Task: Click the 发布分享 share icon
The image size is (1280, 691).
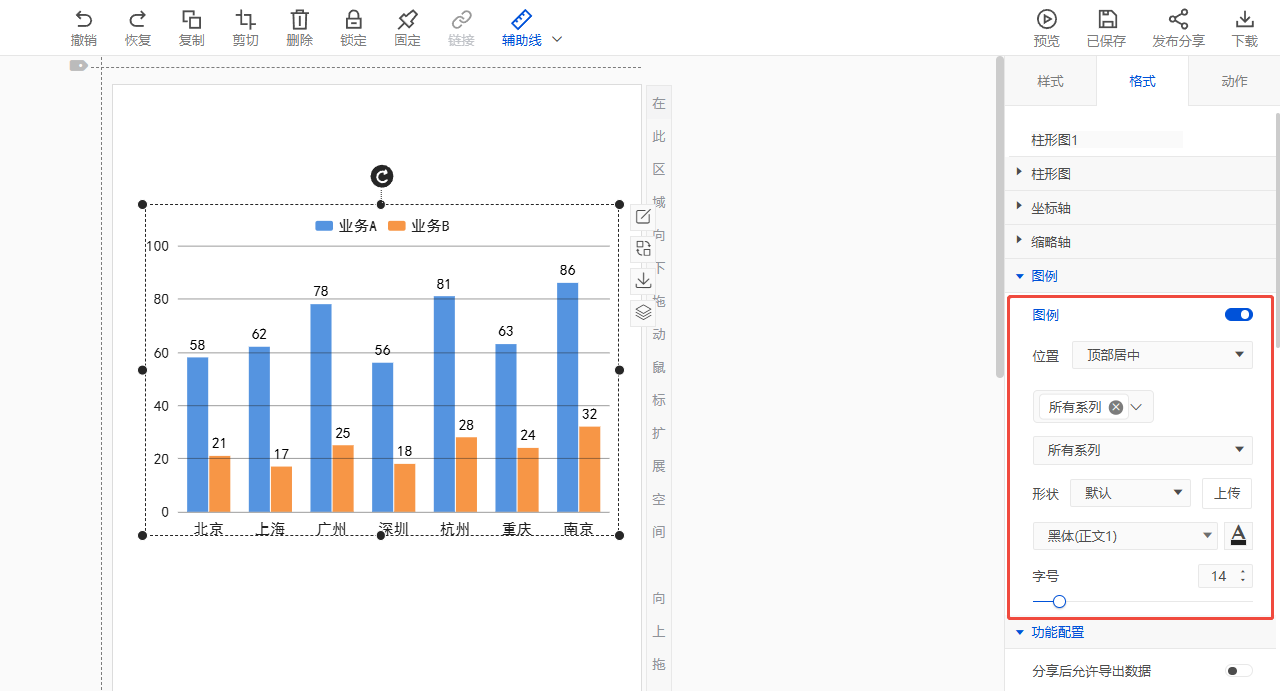Action: 1178,19
